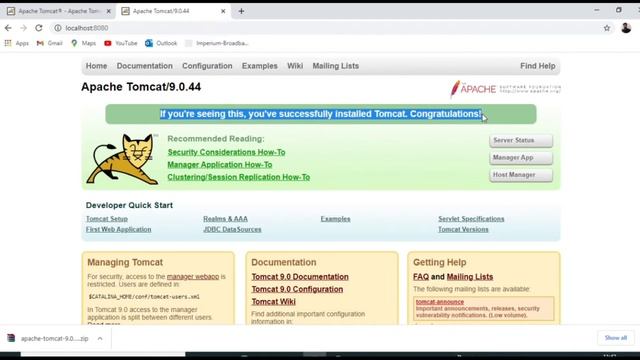Open Security Considerations How-To link
The height and width of the screenshot is (360, 640).
pyautogui.click(x=226, y=152)
